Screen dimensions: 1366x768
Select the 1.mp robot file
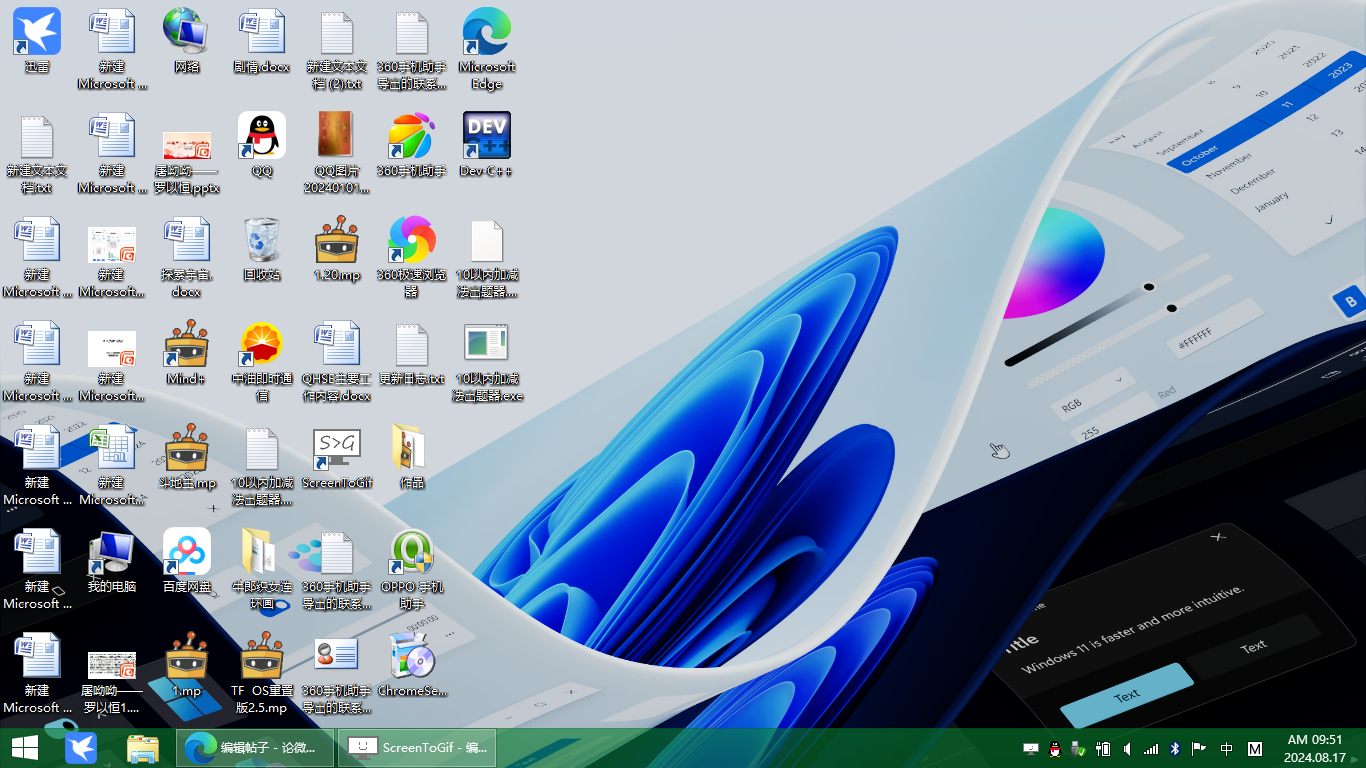[x=187, y=665]
